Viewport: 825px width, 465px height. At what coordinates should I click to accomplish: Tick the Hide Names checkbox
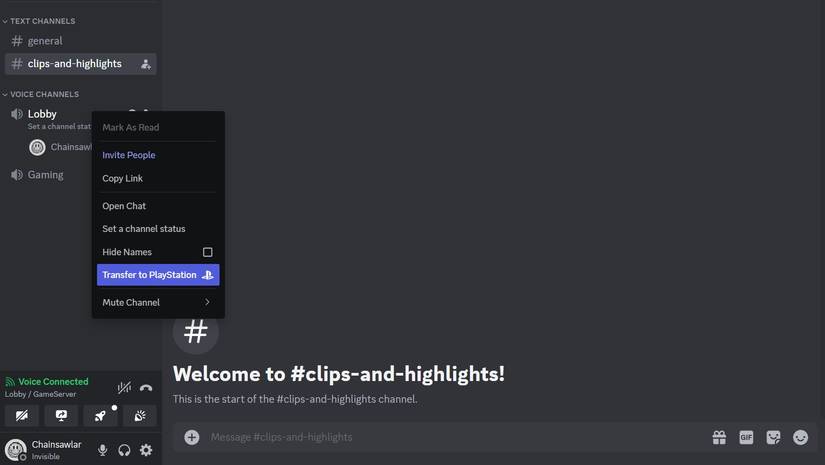click(x=208, y=252)
